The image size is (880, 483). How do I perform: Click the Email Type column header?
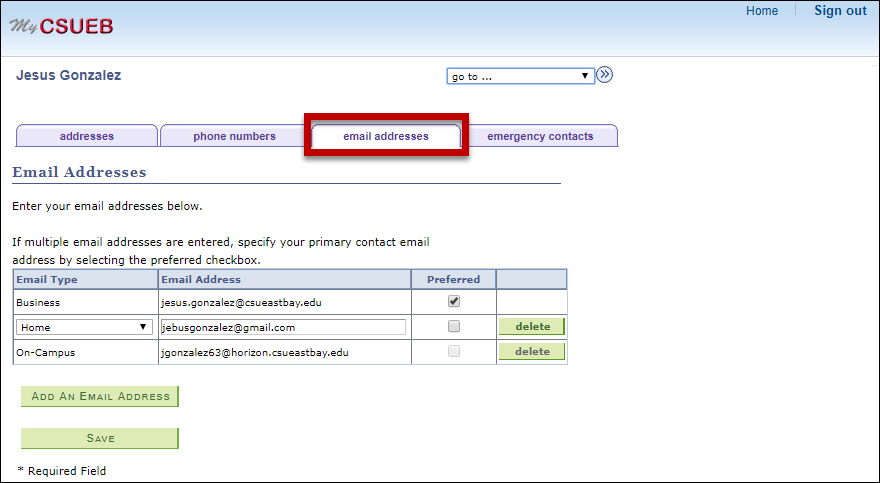[85, 279]
